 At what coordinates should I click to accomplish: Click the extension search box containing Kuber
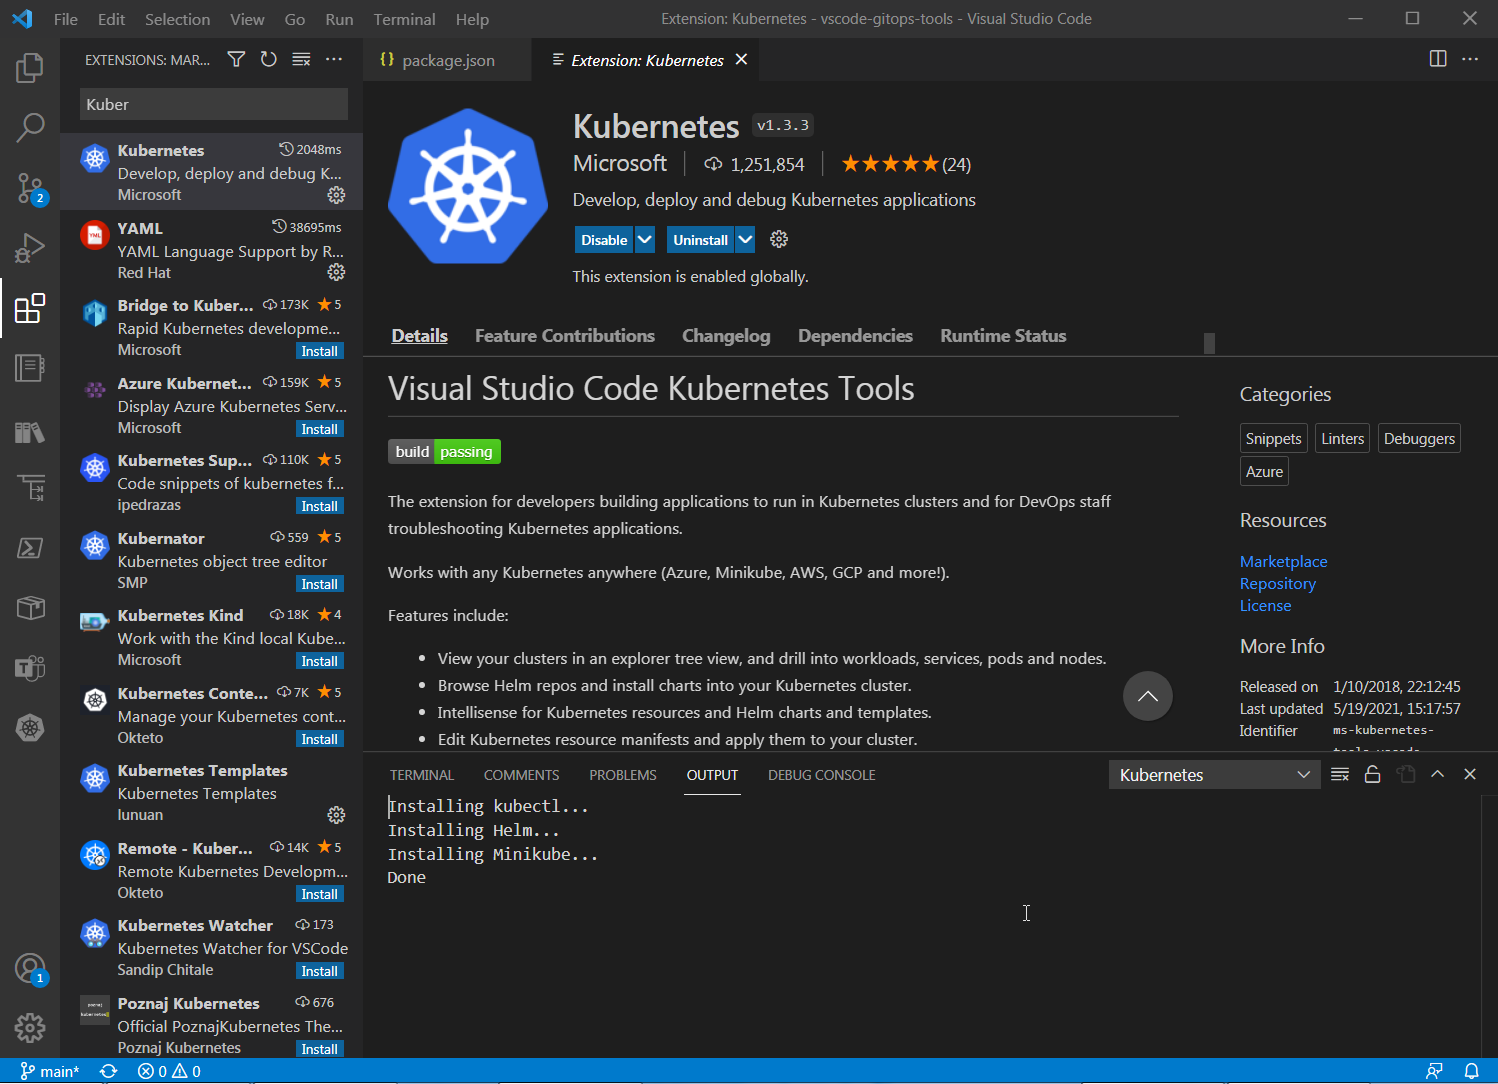212,103
